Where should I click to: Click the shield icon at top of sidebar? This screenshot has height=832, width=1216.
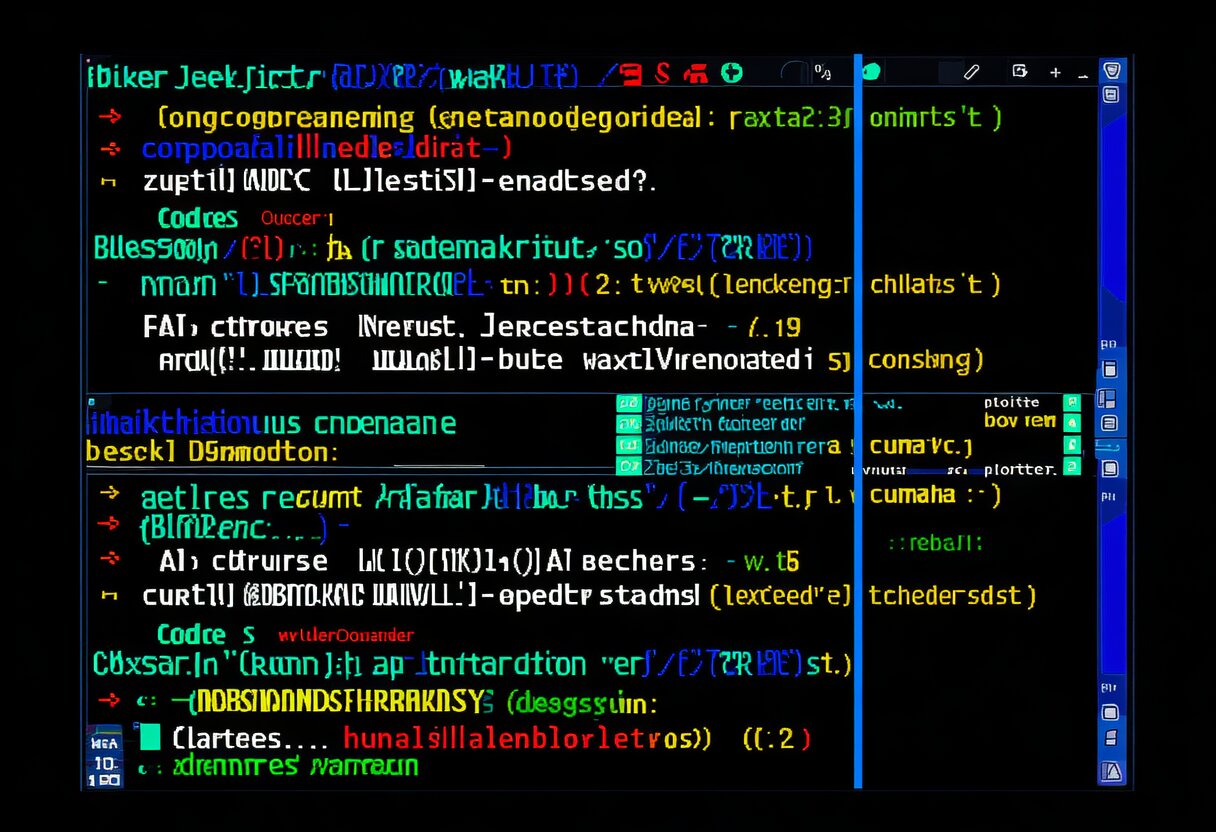tap(1110, 70)
